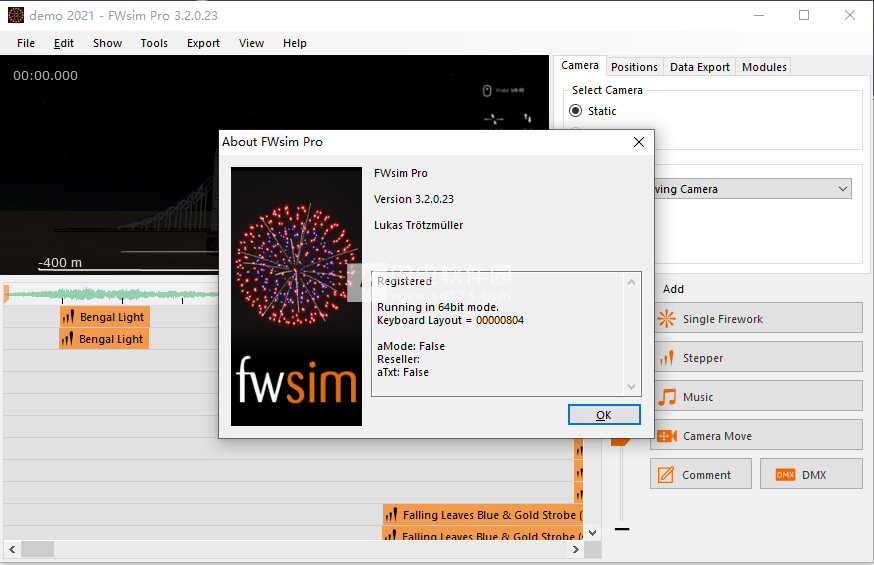Open the Export menu
The image size is (874, 565).
pos(203,43)
